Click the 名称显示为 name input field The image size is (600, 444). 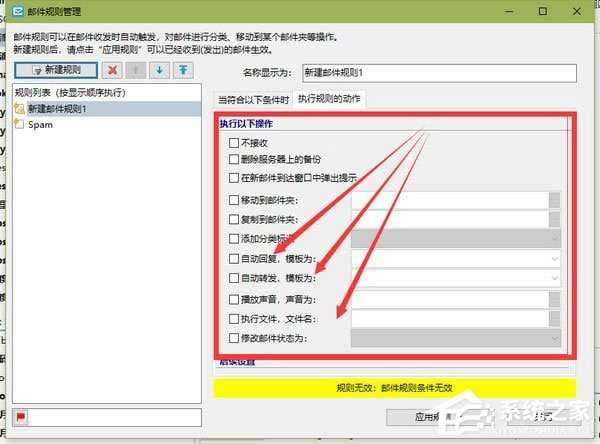click(439, 72)
